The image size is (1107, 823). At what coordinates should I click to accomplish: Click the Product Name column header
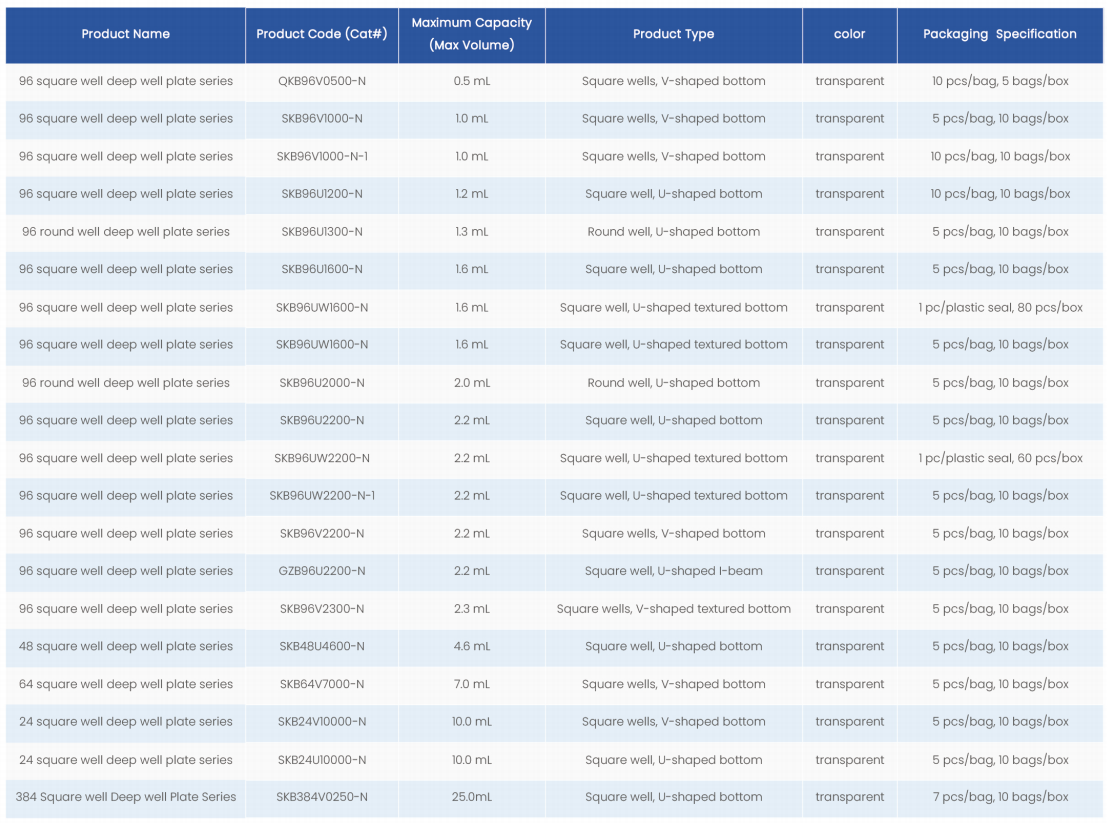click(x=125, y=34)
